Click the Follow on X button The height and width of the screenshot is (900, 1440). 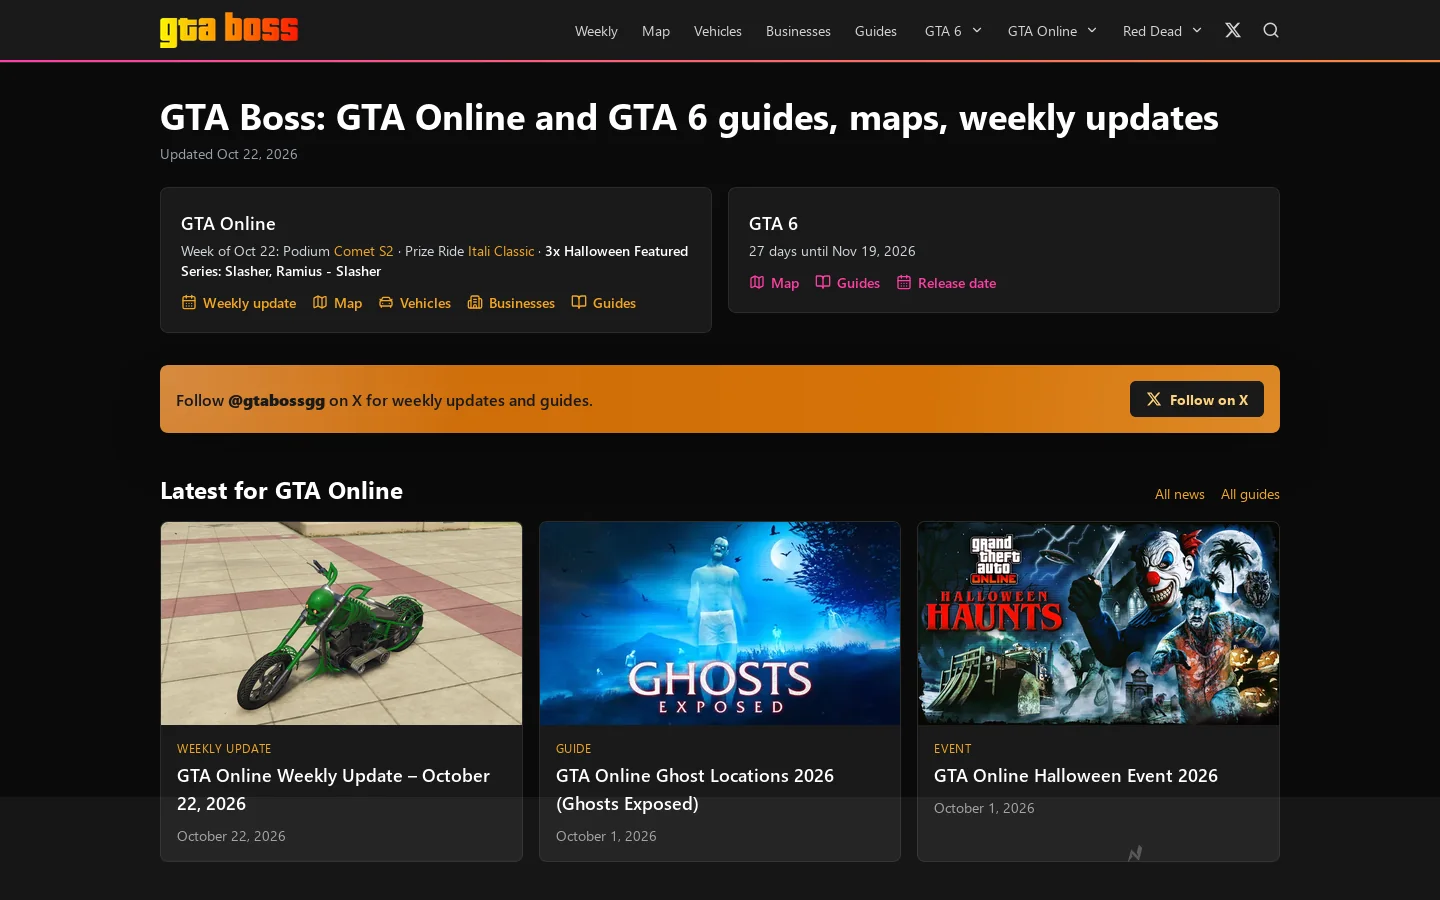click(x=1197, y=399)
